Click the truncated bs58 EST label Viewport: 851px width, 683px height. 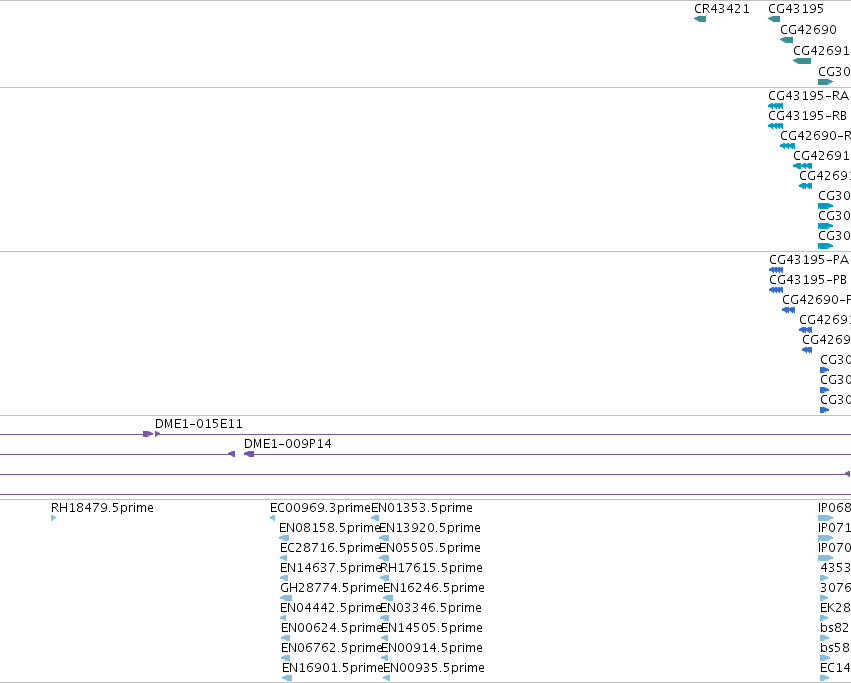(835, 649)
